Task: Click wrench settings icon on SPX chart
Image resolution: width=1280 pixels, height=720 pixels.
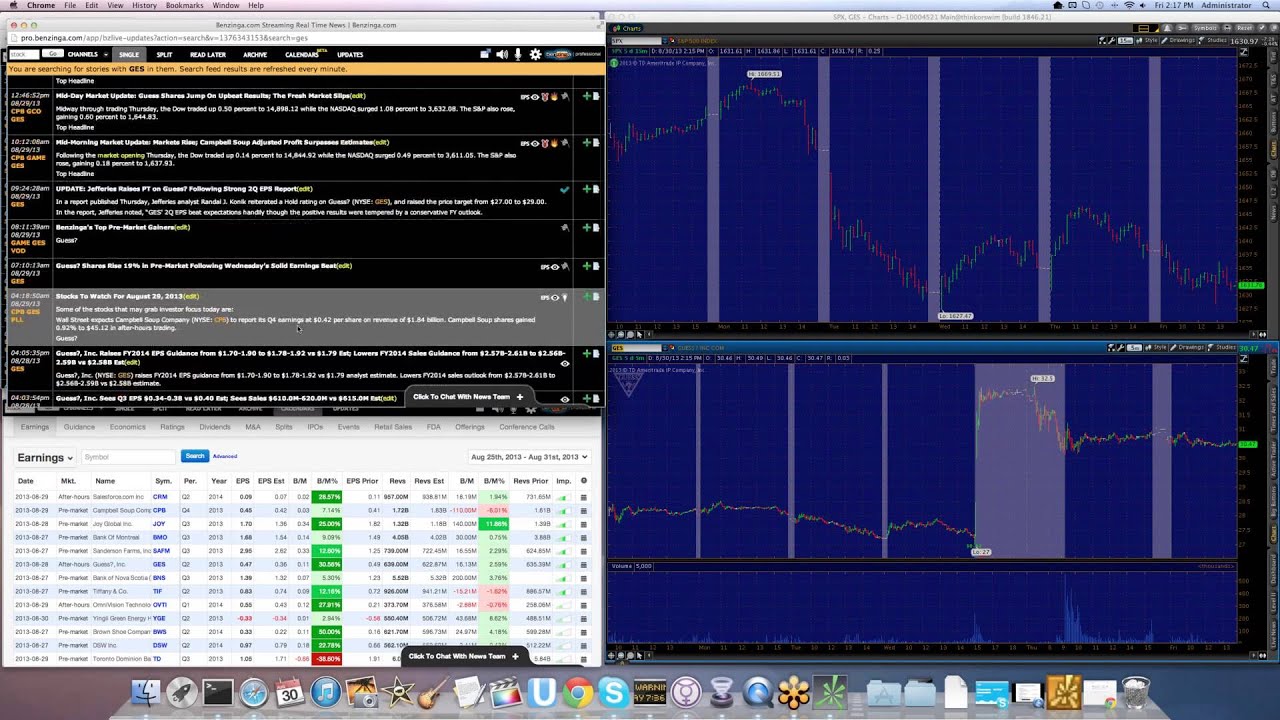Action: pos(1111,41)
